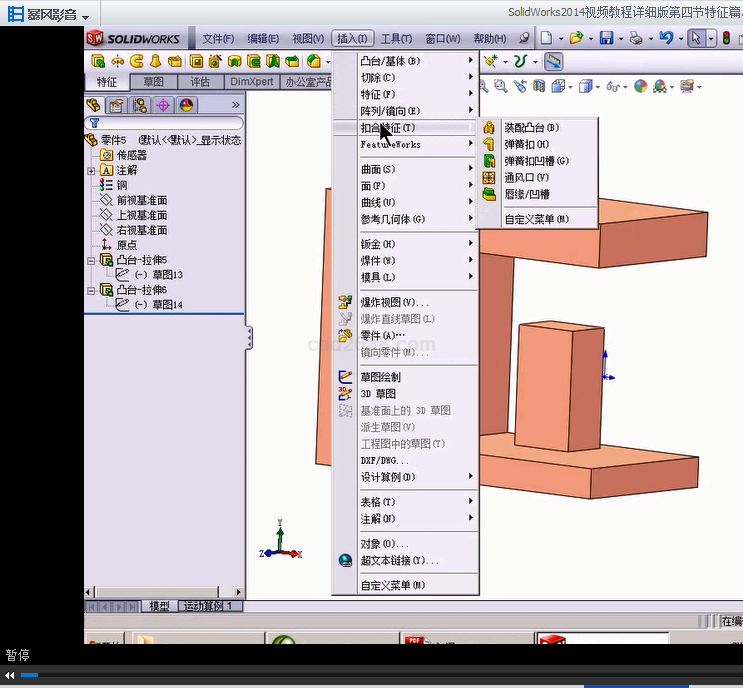Open the PropertyManager tab icon
Screen dimensions: 743x688
(x=117, y=105)
